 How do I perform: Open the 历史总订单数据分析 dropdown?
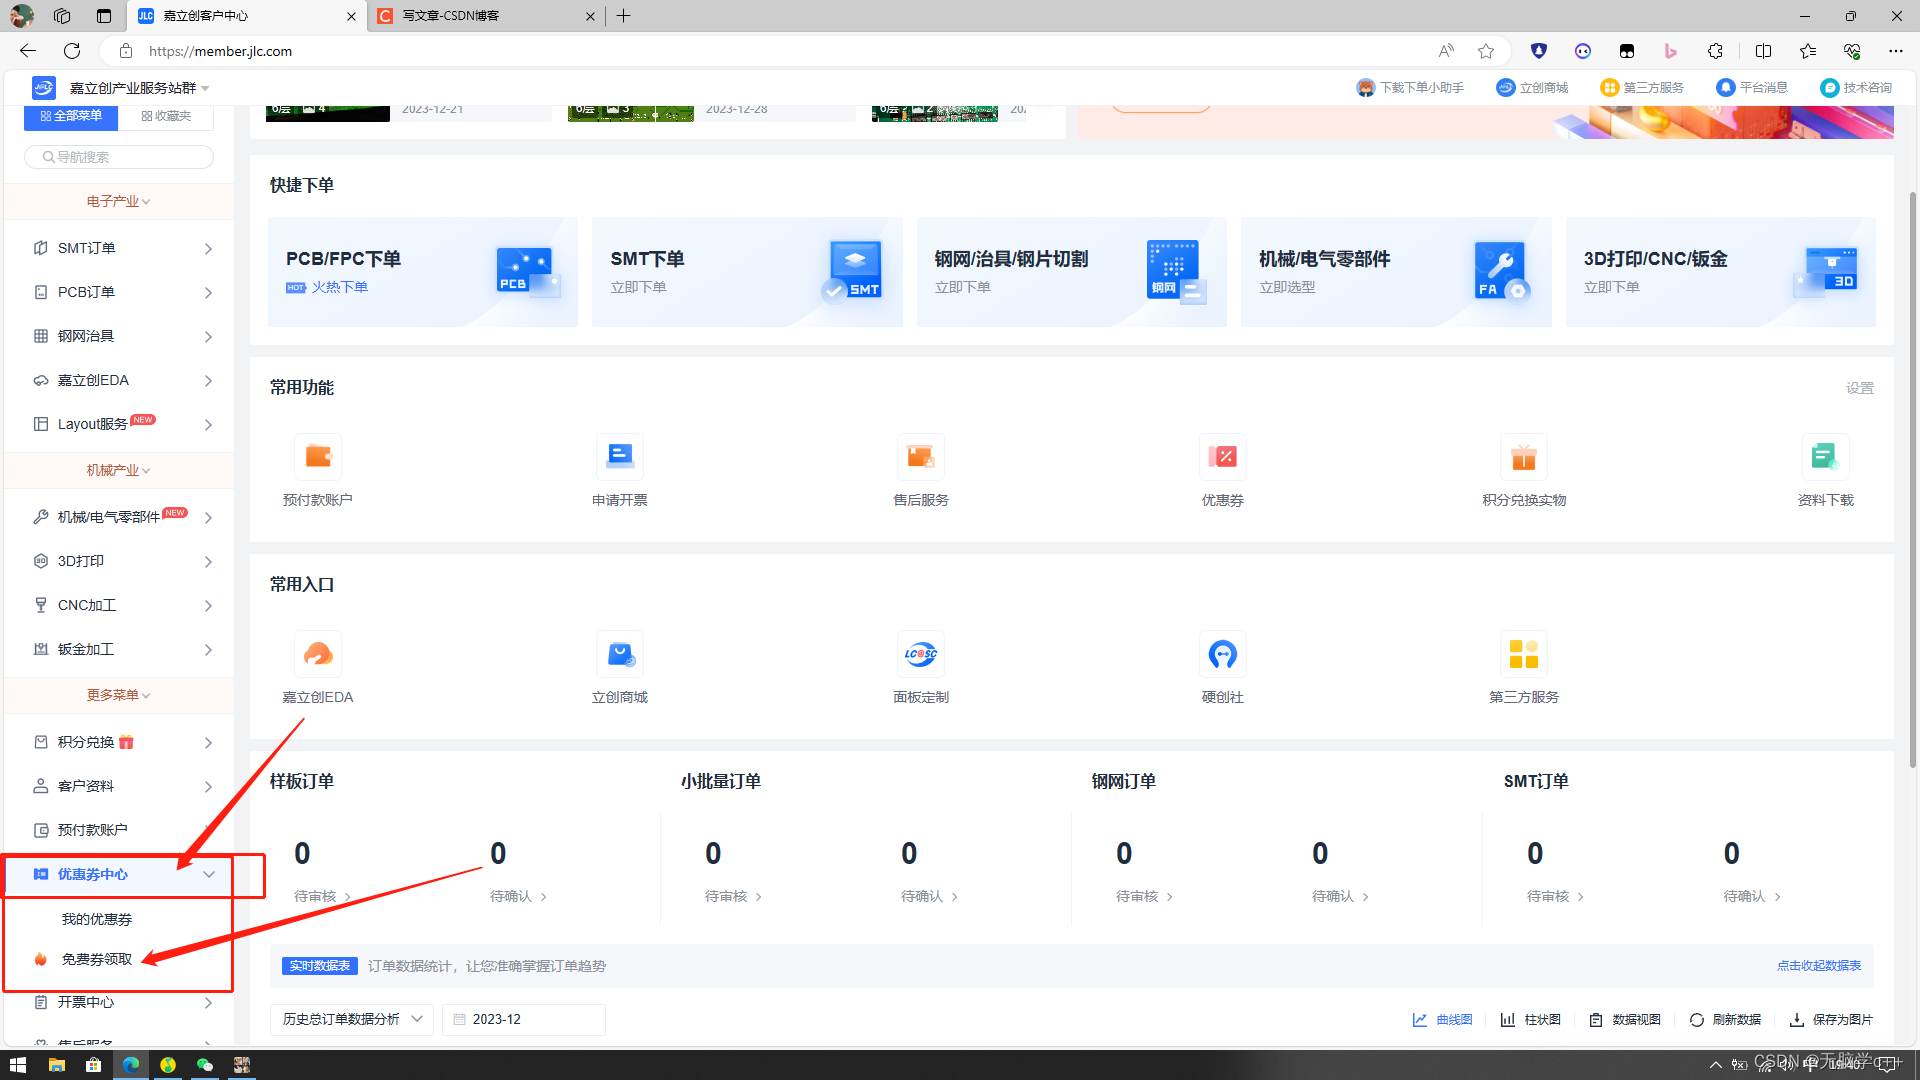(351, 1019)
